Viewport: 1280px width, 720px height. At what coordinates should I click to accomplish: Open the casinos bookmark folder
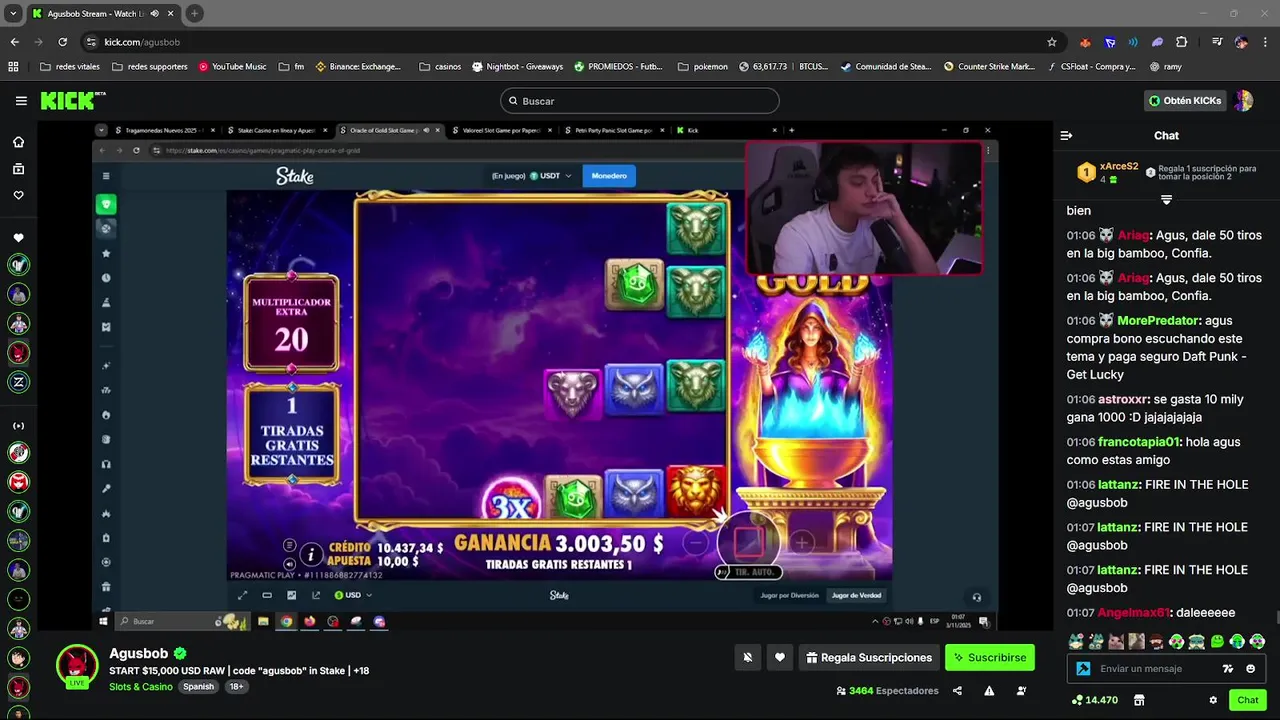pos(440,67)
